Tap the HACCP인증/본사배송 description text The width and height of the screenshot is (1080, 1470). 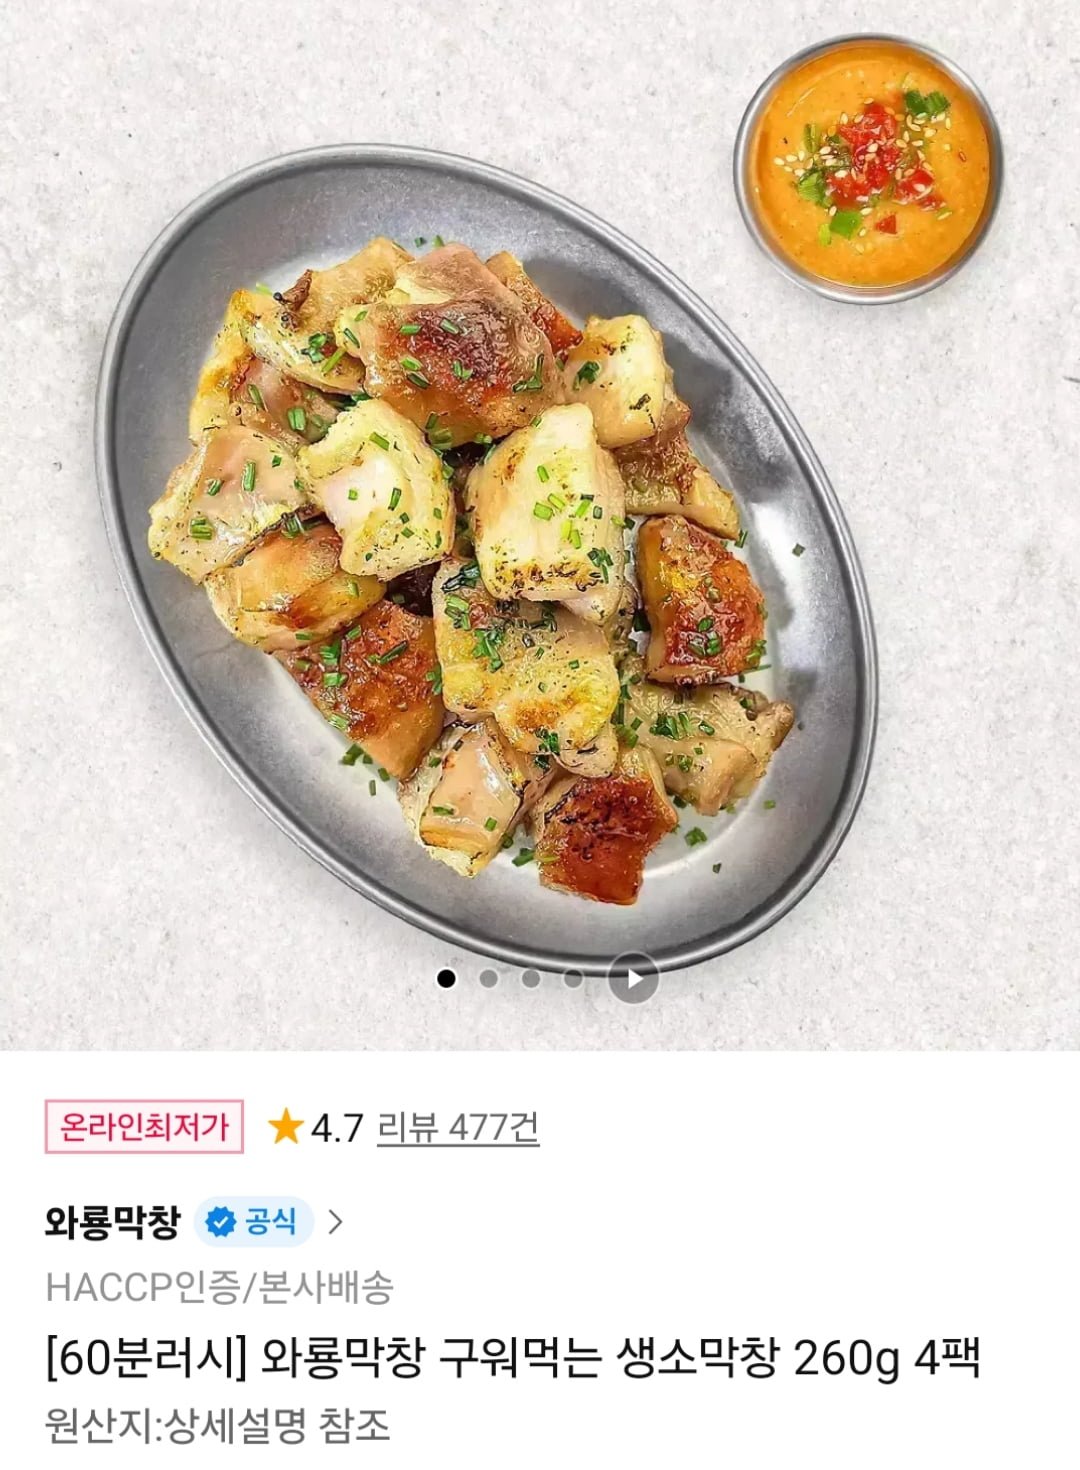[219, 1287]
